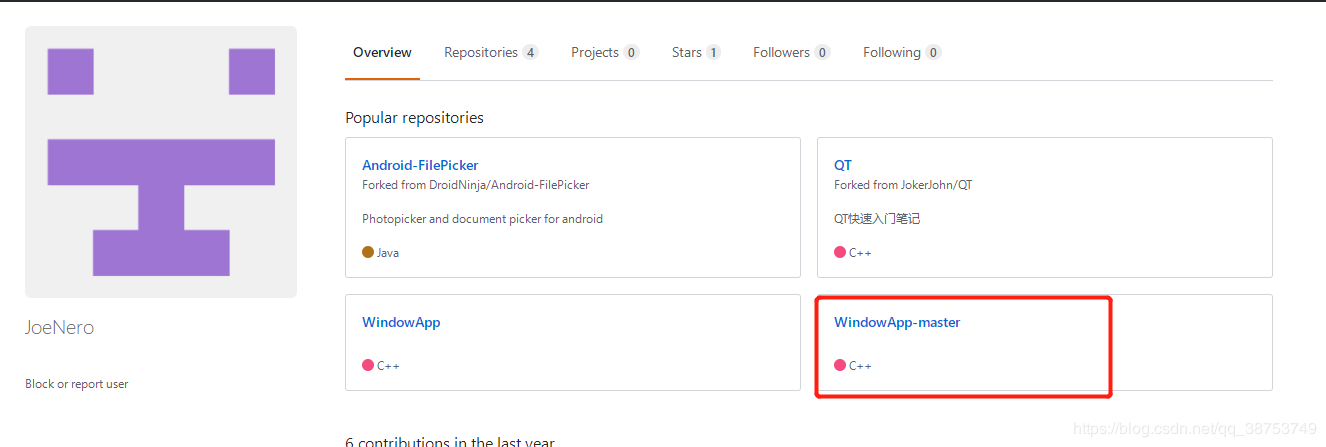Click Forked from JokerJohn/QT text
The height and width of the screenshot is (447, 1326).
click(903, 185)
